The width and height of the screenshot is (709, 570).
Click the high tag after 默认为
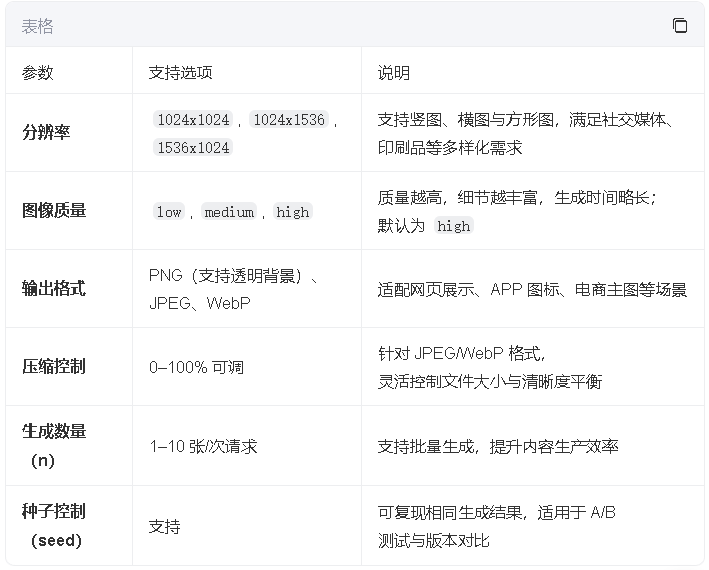(x=454, y=226)
